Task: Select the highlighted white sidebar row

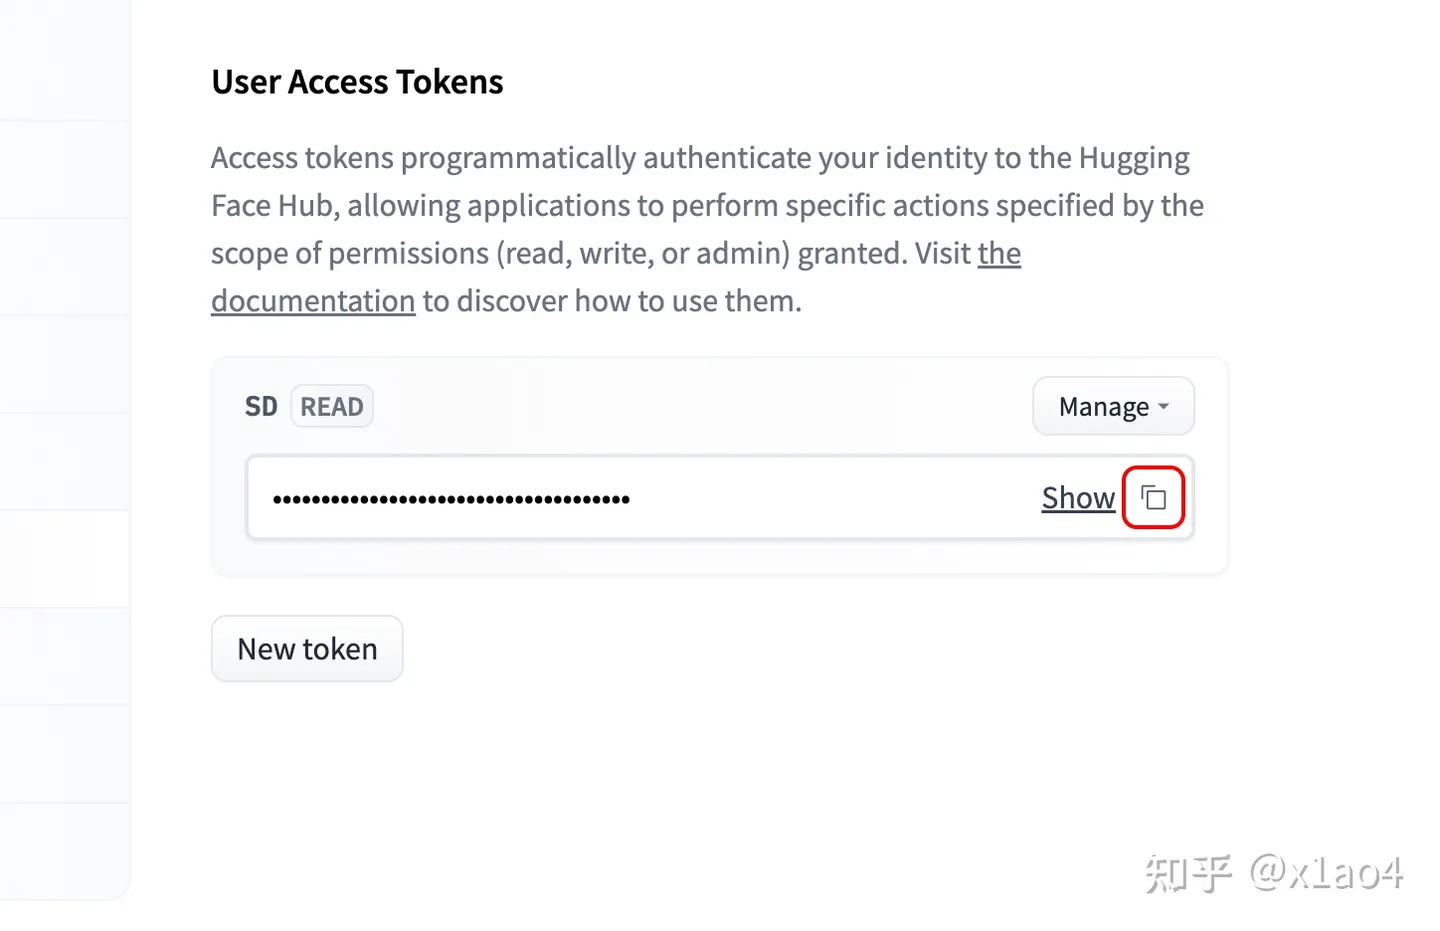Action: point(65,558)
